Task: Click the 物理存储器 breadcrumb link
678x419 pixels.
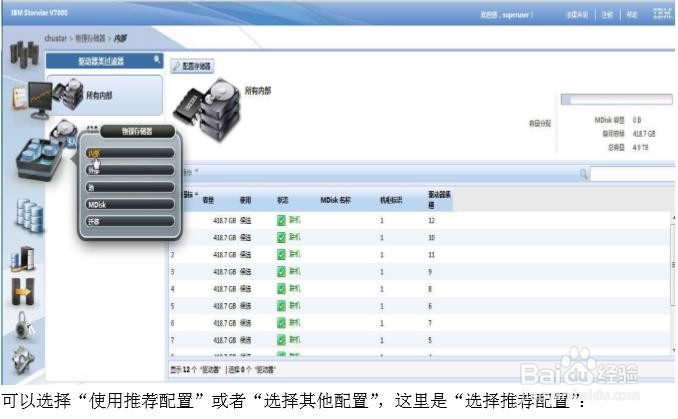Action: click(90, 38)
